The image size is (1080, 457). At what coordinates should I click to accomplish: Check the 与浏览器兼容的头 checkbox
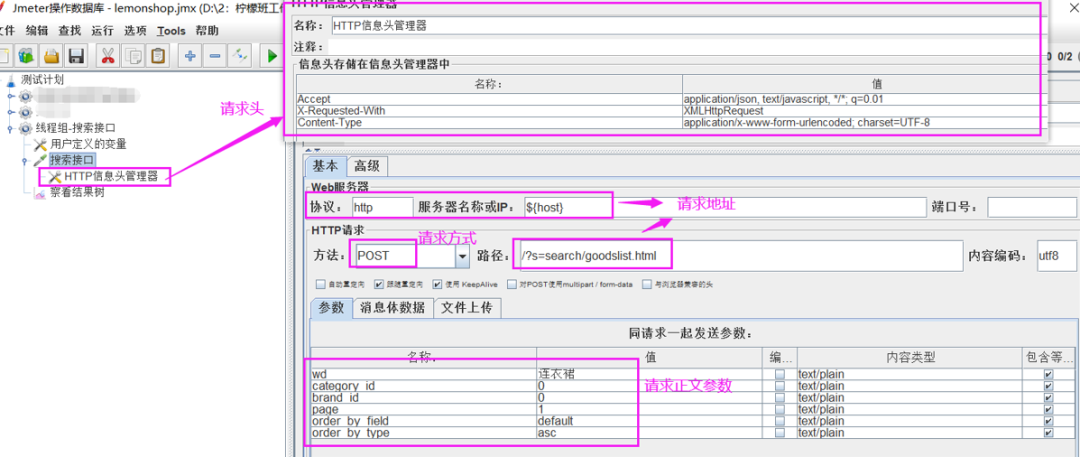tap(647, 284)
